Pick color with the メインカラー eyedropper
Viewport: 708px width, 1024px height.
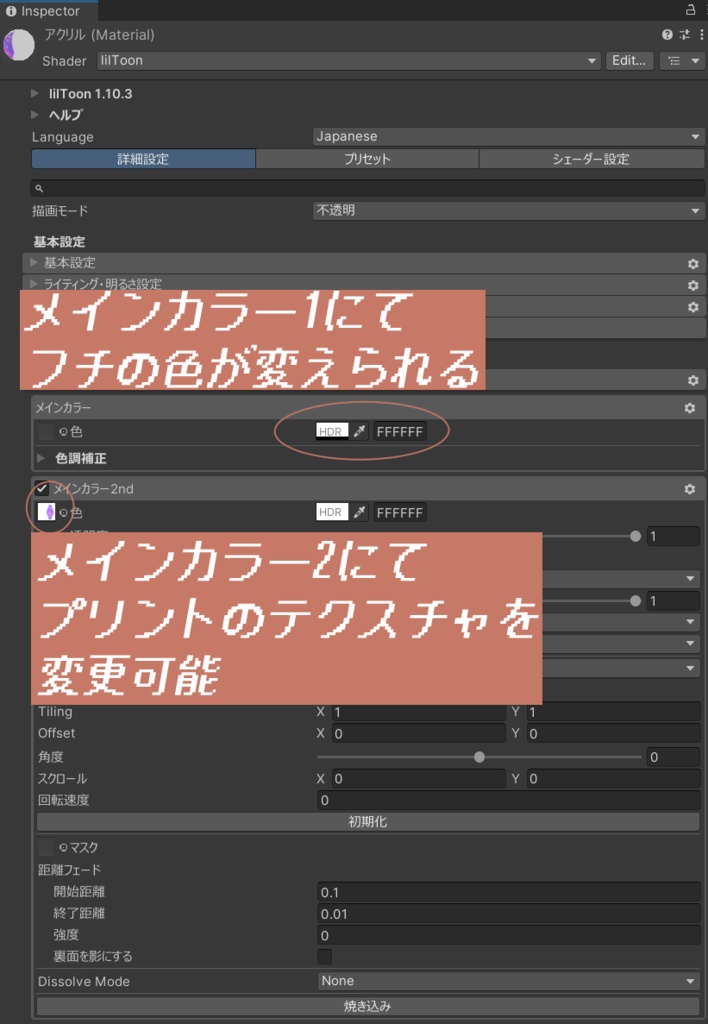(x=359, y=432)
